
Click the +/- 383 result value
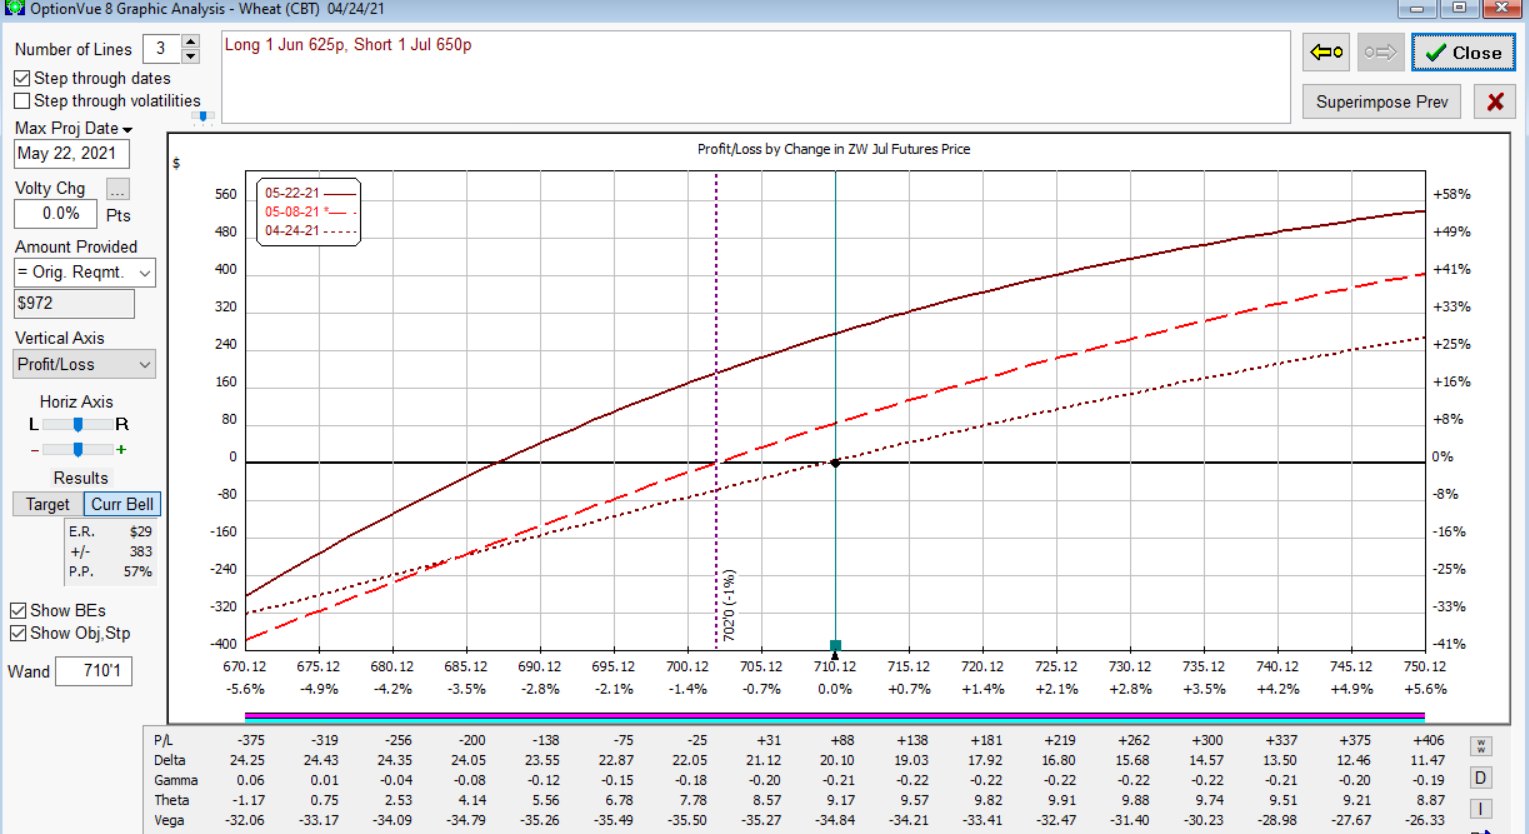[140, 552]
